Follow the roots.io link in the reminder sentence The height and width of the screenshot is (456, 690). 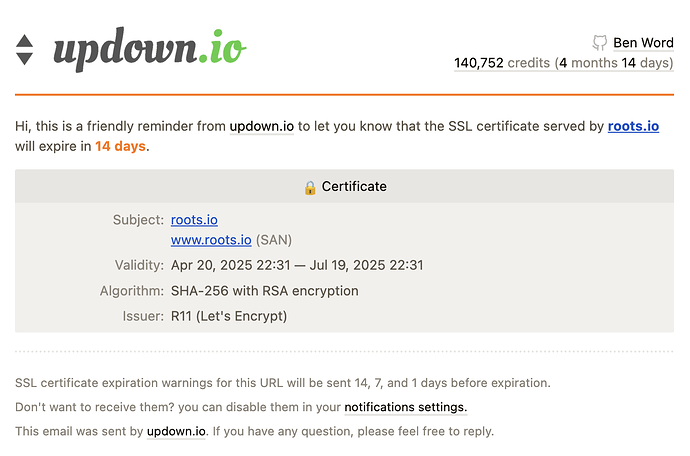pos(633,126)
